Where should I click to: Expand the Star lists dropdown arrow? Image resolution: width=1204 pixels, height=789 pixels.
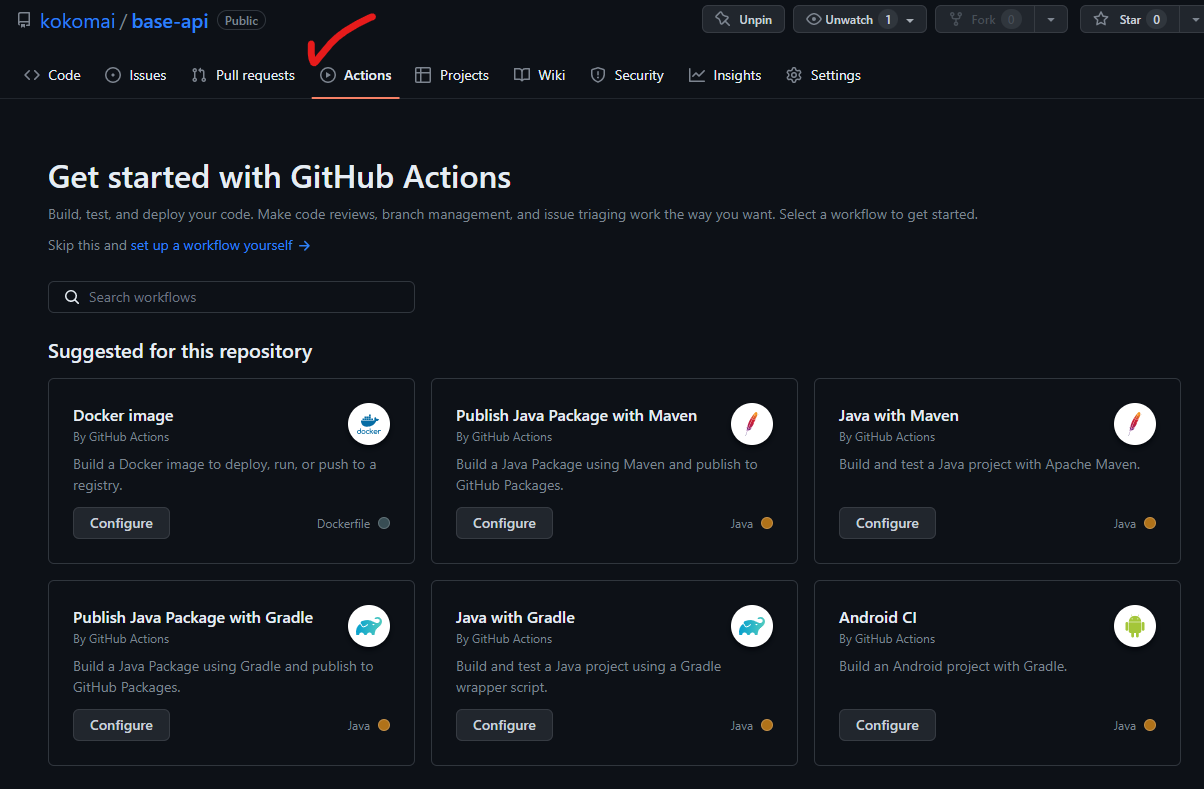[x=1190, y=19]
